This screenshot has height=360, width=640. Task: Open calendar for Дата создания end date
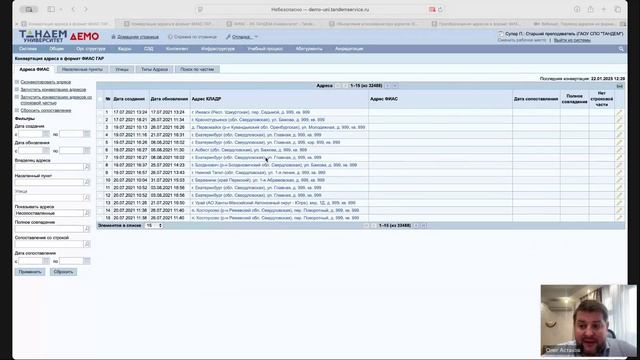coord(87,134)
